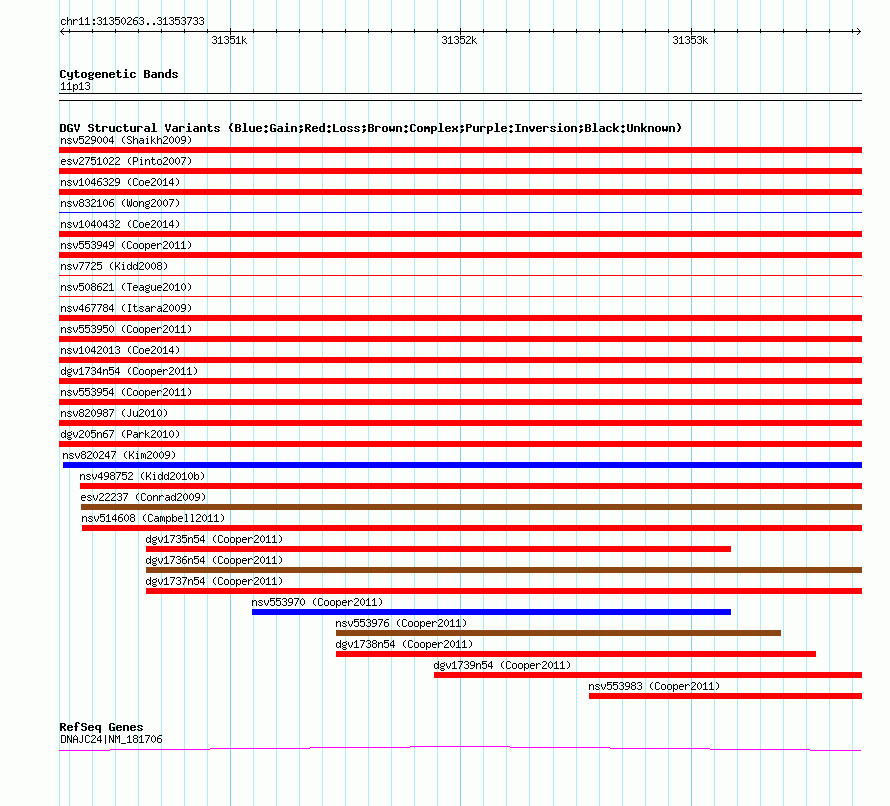Select the 11p13 band label

[x=75, y=86]
